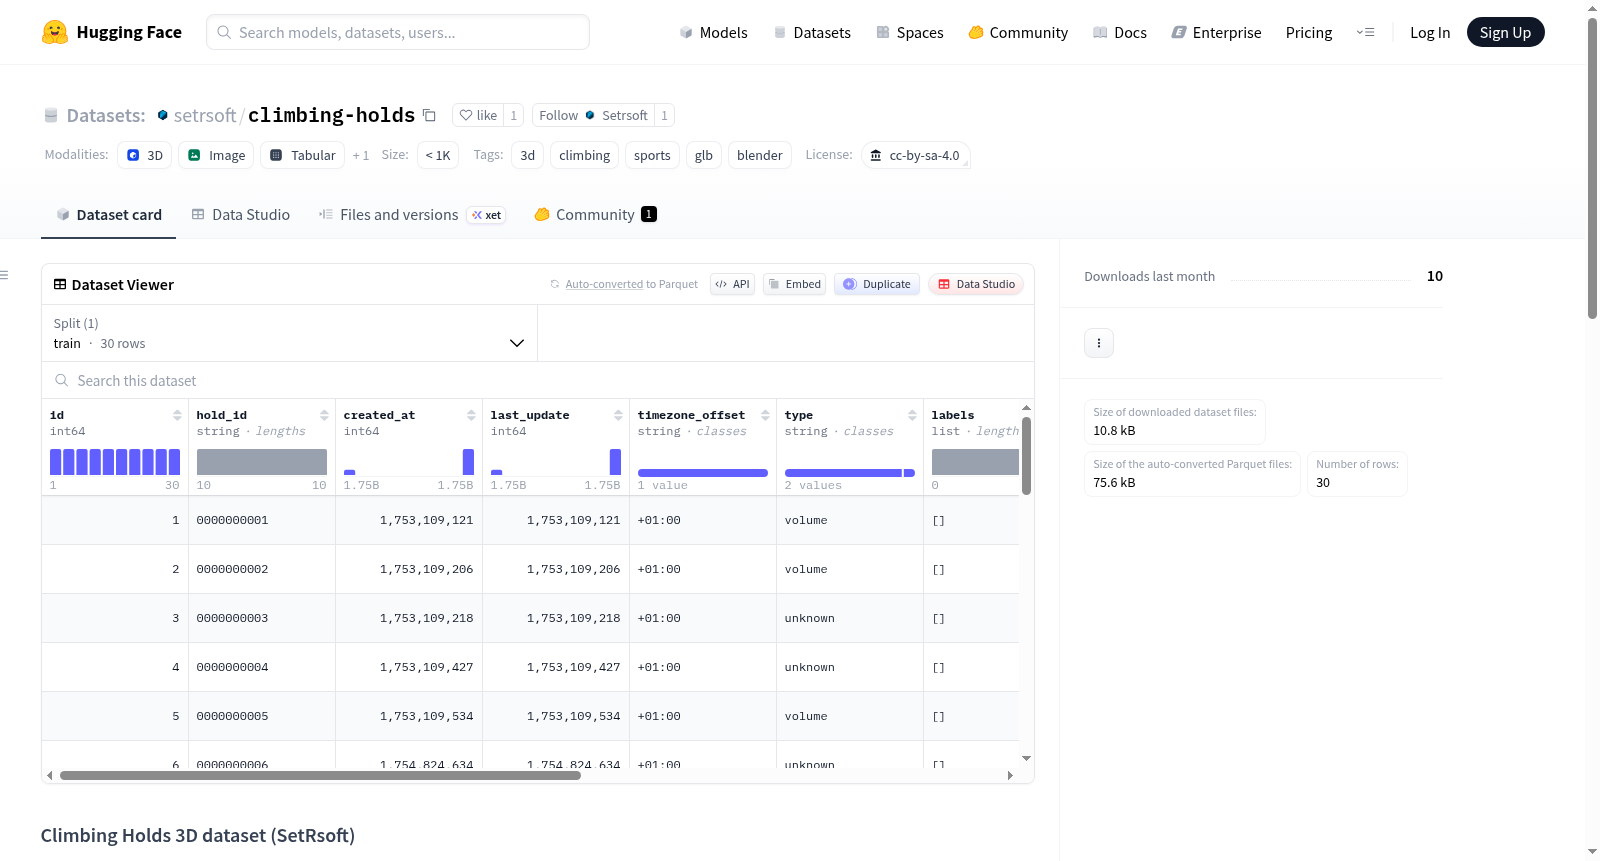Sort the id column using its sort icon

pyautogui.click(x=177, y=415)
